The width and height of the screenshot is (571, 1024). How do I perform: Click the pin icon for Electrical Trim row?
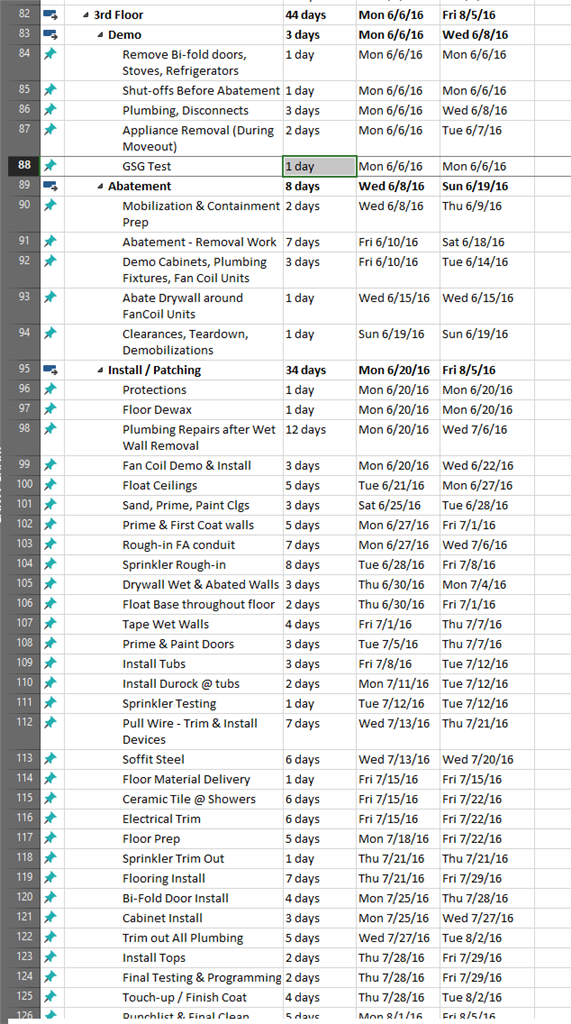click(x=50, y=819)
